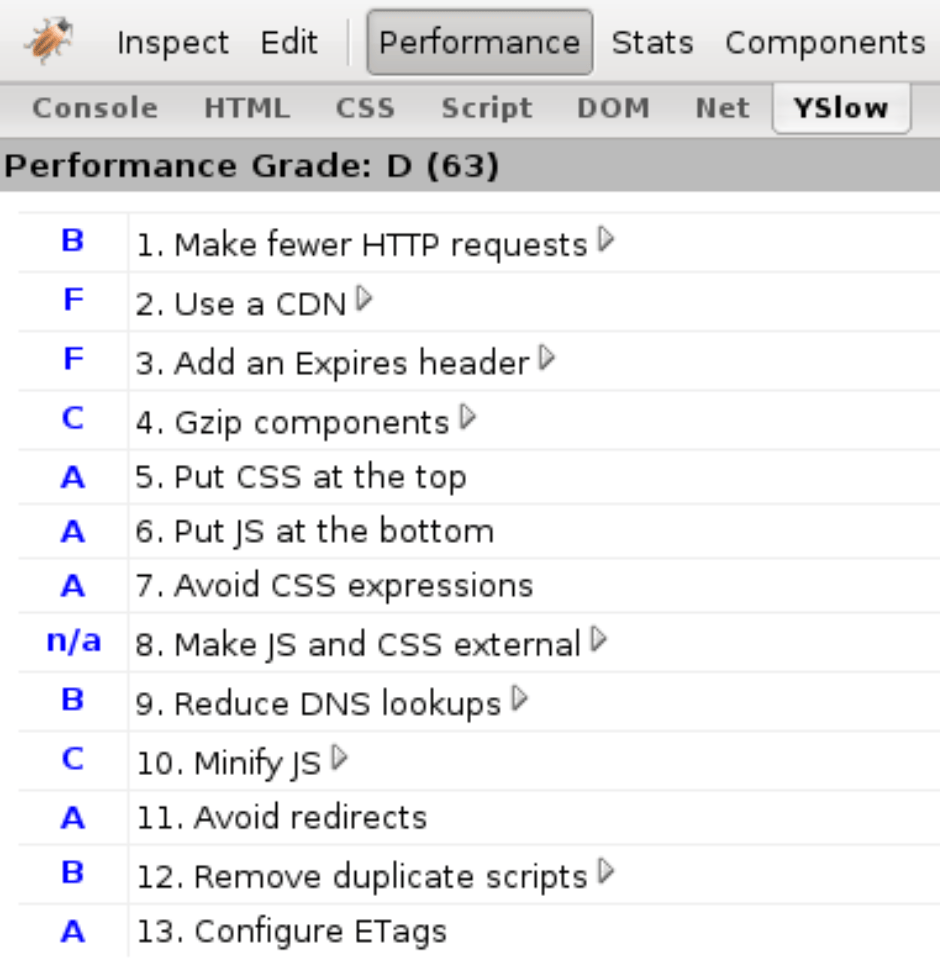Open the CSS tab
Image resolution: width=940 pixels, height=958 pixels.
click(365, 108)
